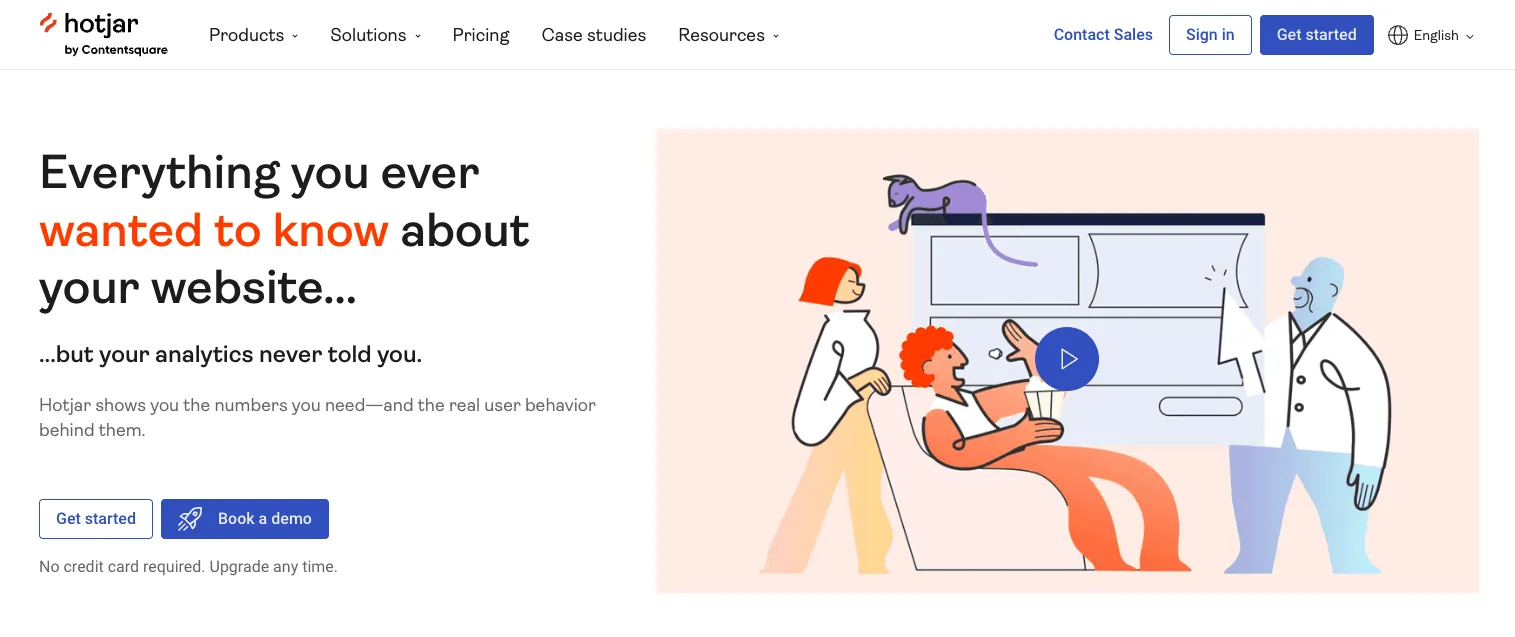Click the Sign in button

[1210, 35]
